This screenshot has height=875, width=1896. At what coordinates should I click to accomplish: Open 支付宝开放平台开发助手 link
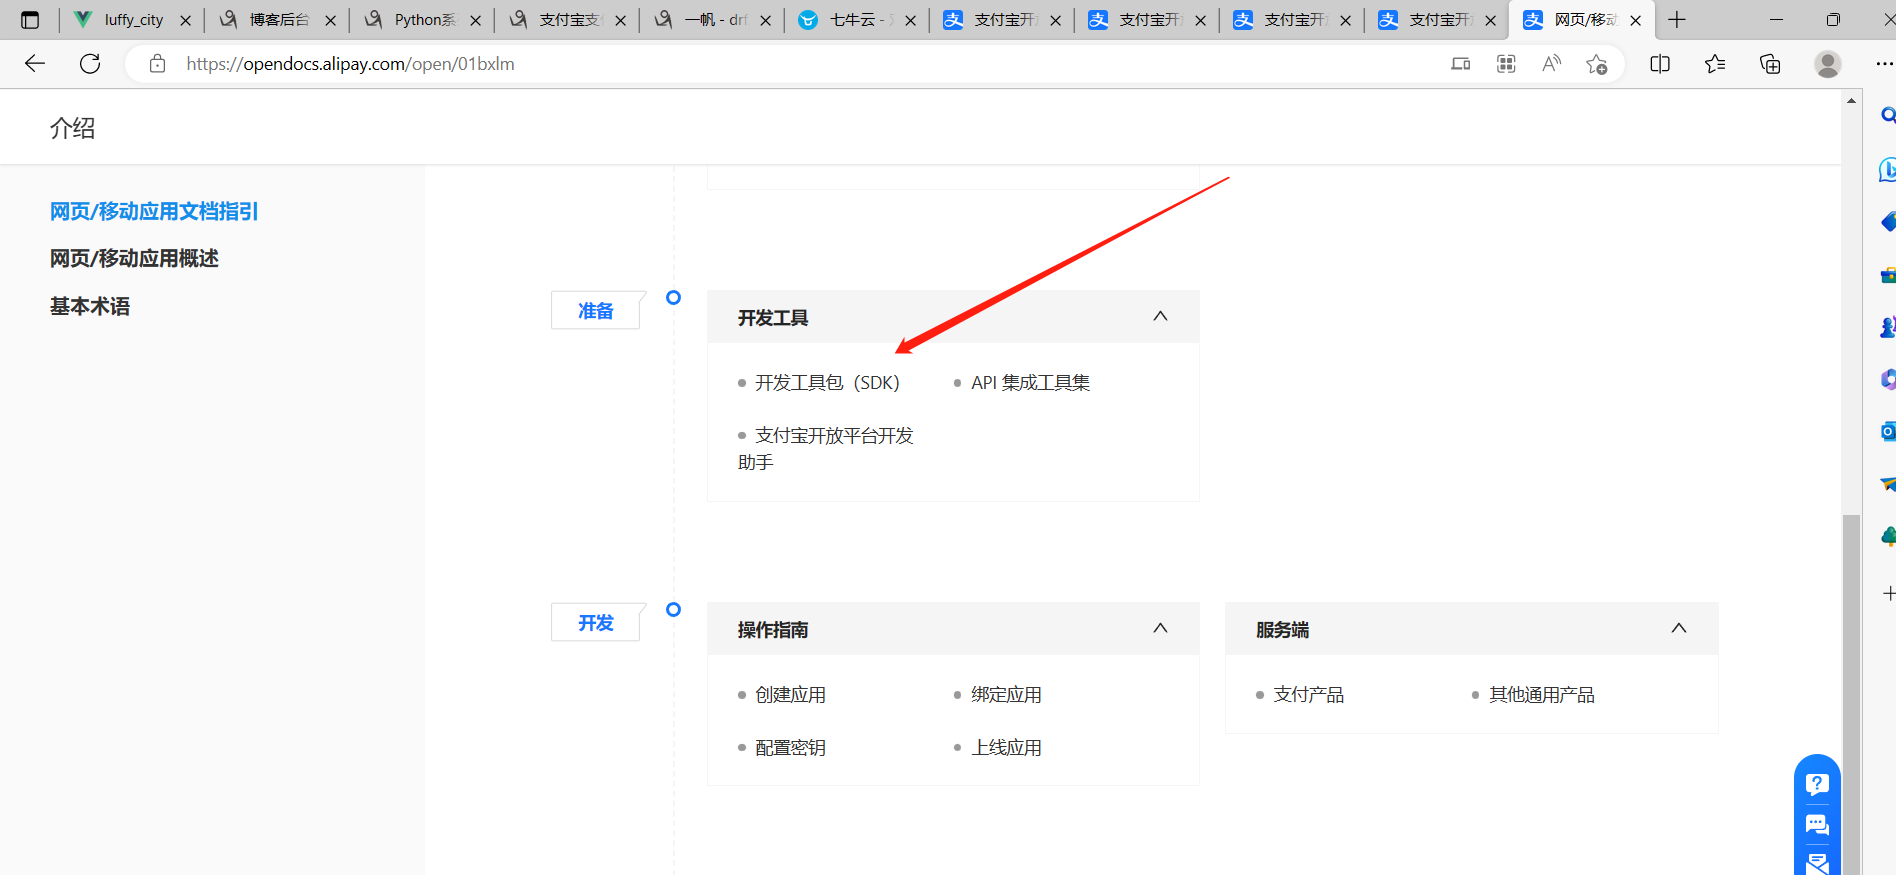826,449
